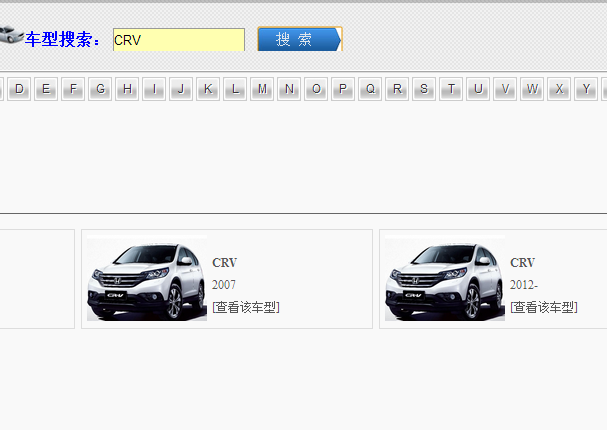This screenshot has width=607, height=430.
Task: Filter by letter K
Action: coord(208,89)
